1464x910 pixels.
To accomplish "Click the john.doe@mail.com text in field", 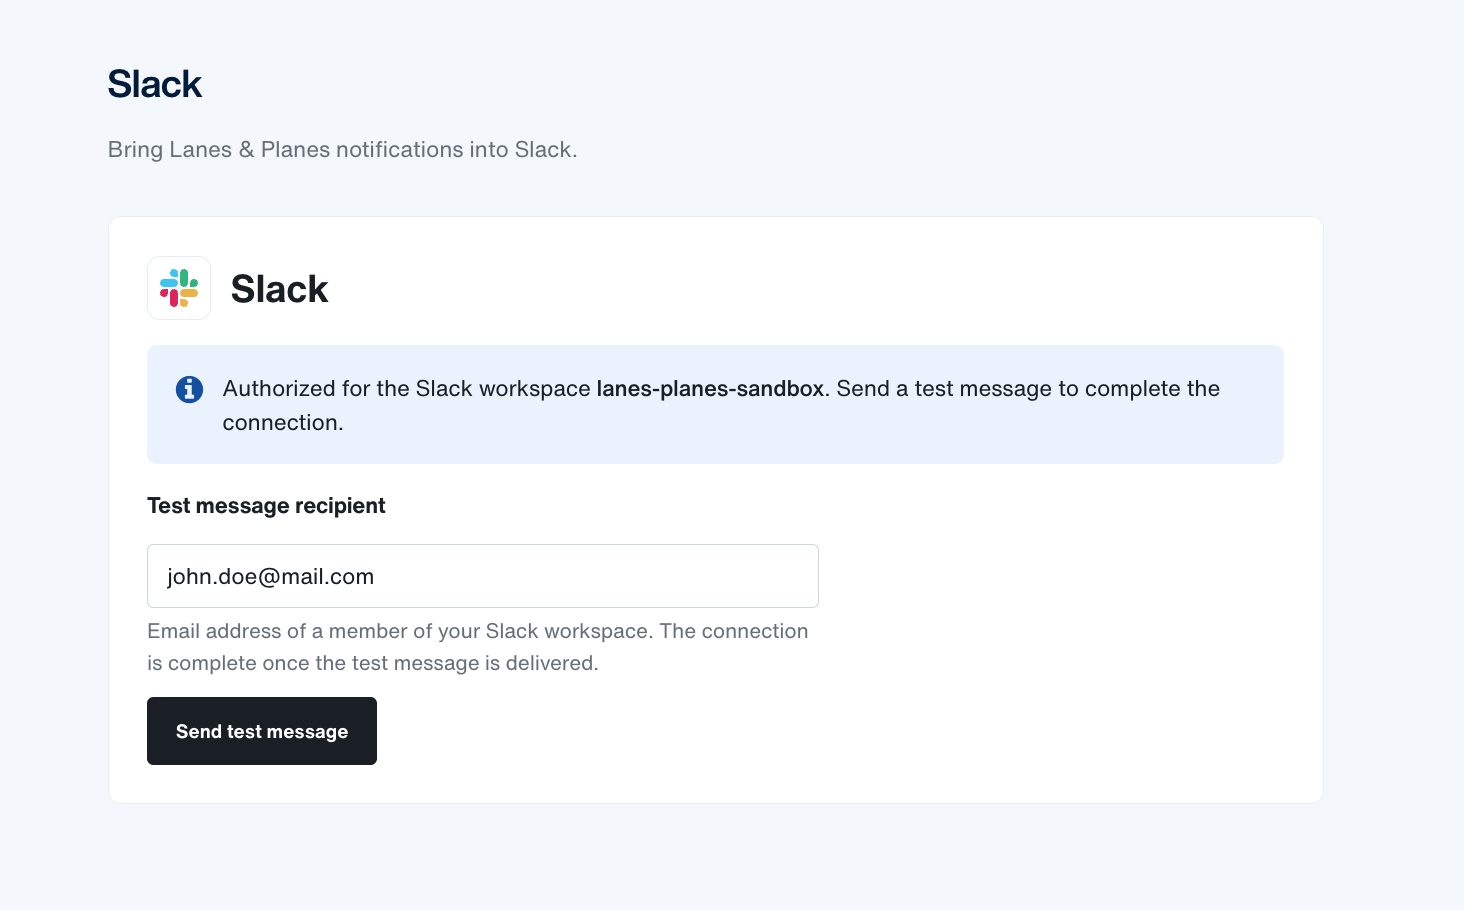I will pyautogui.click(x=270, y=577).
